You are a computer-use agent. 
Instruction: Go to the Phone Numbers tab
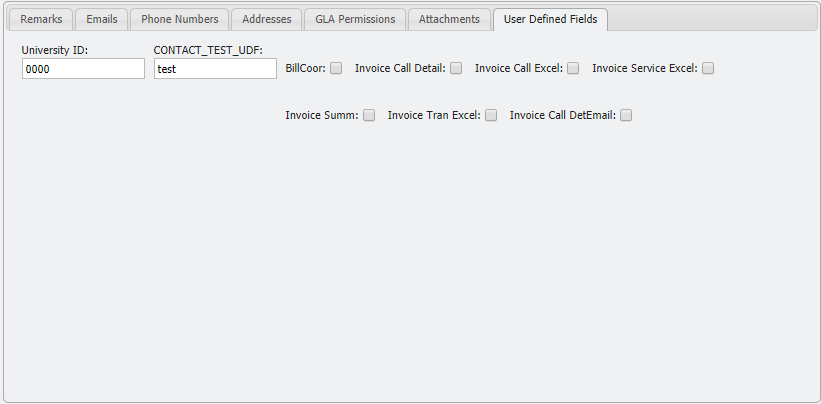(179, 19)
